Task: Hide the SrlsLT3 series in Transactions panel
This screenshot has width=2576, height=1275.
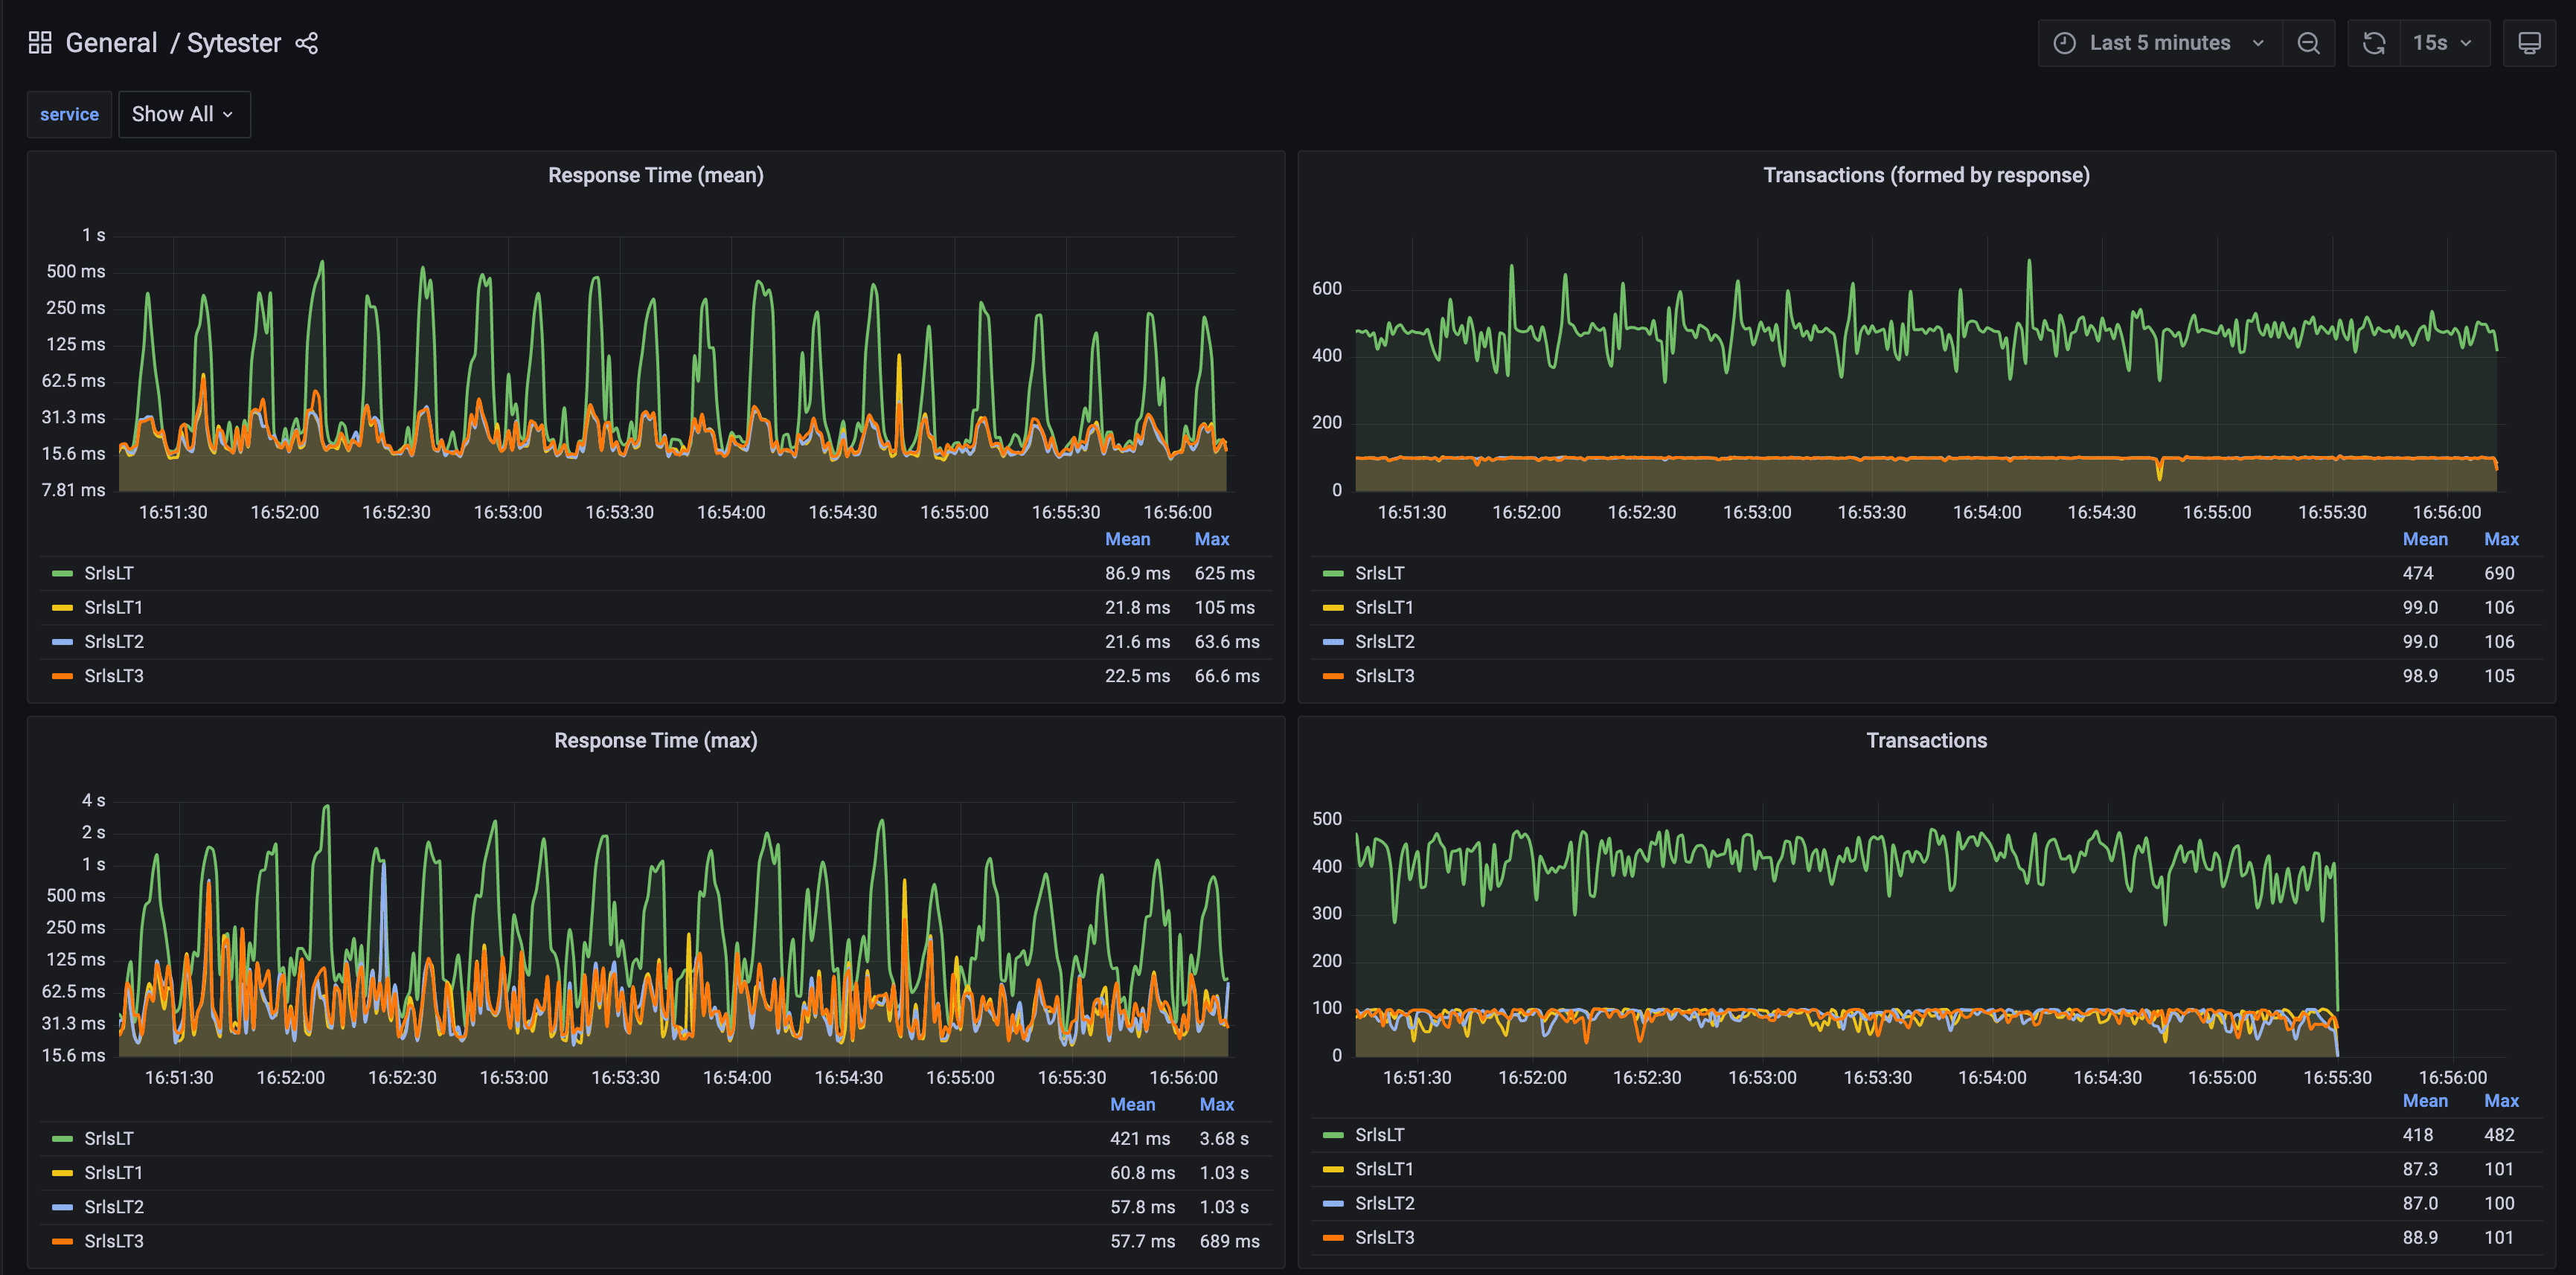Action: [1384, 1237]
